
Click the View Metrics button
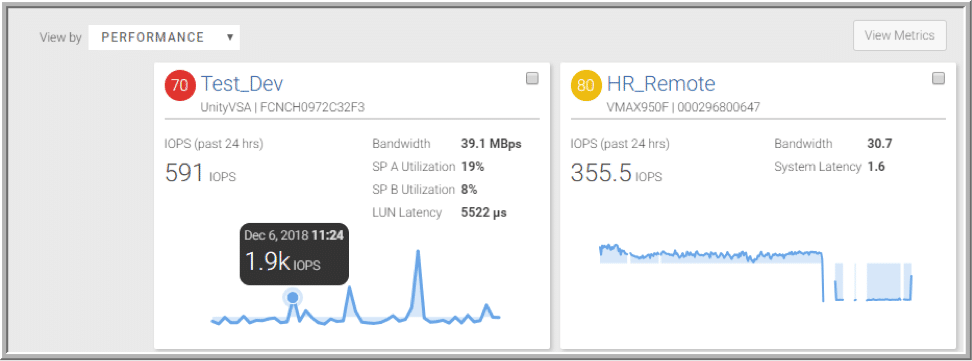(x=899, y=35)
